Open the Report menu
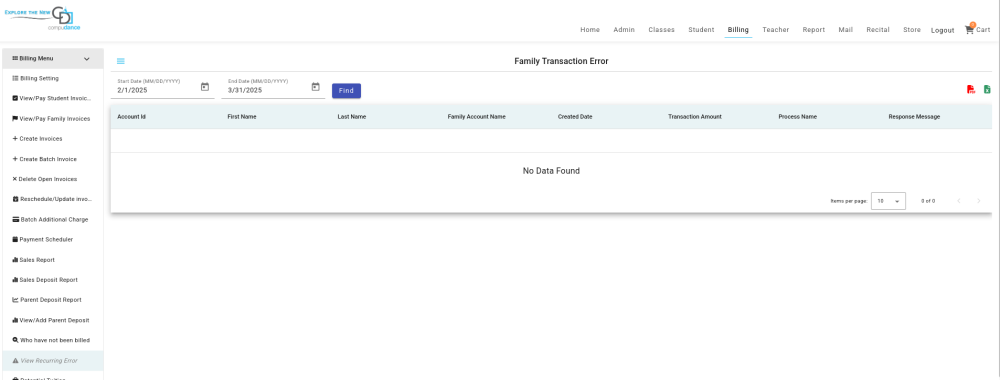The image size is (1000, 380). tap(814, 30)
